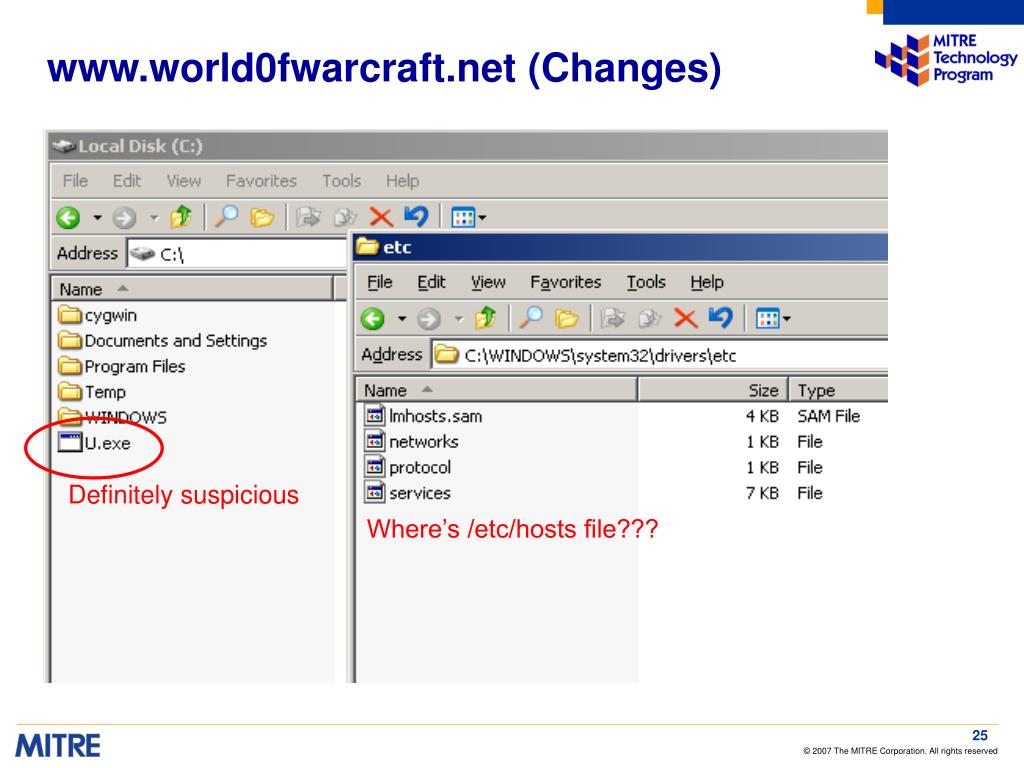Click Copy To icon in etc window
Image resolution: width=1024 pixels, height=768 pixels.
tap(649, 318)
